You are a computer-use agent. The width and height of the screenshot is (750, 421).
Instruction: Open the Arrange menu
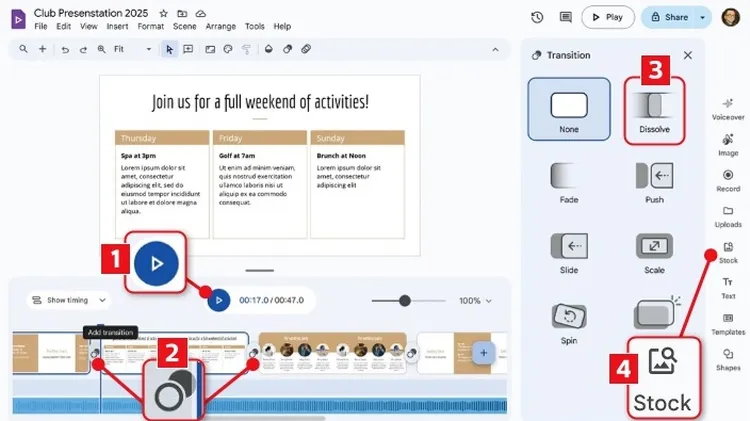[x=222, y=26]
